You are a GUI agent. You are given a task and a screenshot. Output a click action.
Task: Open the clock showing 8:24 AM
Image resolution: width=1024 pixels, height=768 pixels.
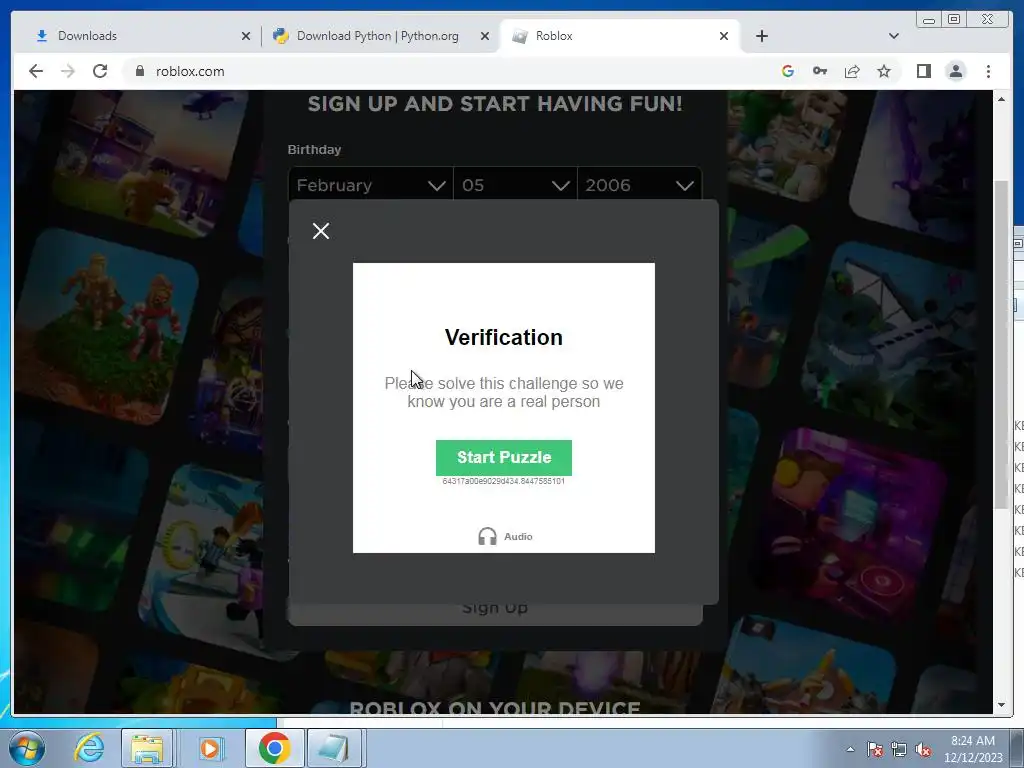(x=972, y=749)
